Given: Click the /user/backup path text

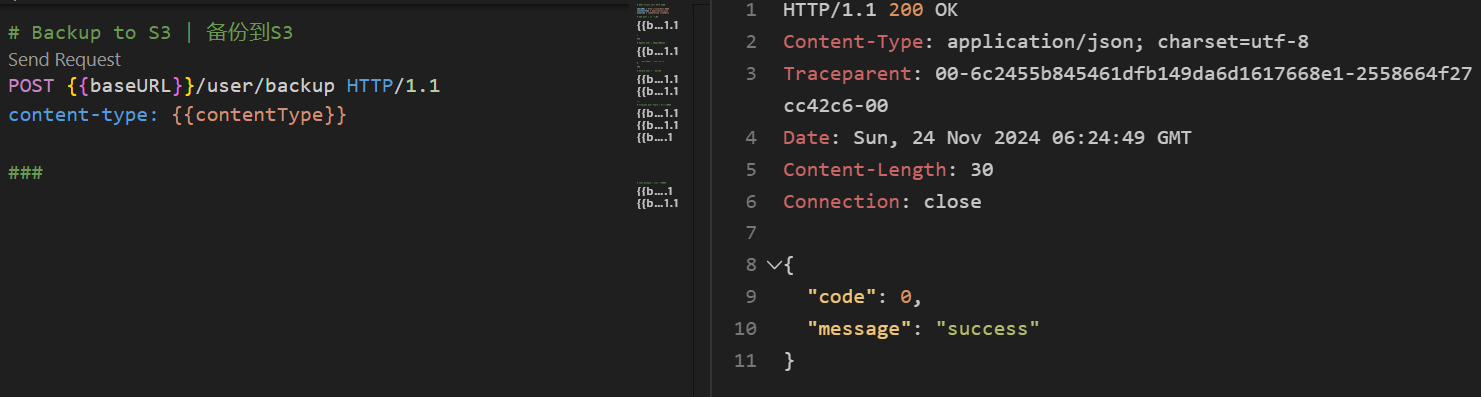Looking at the screenshot, I should pyautogui.click(x=265, y=86).
